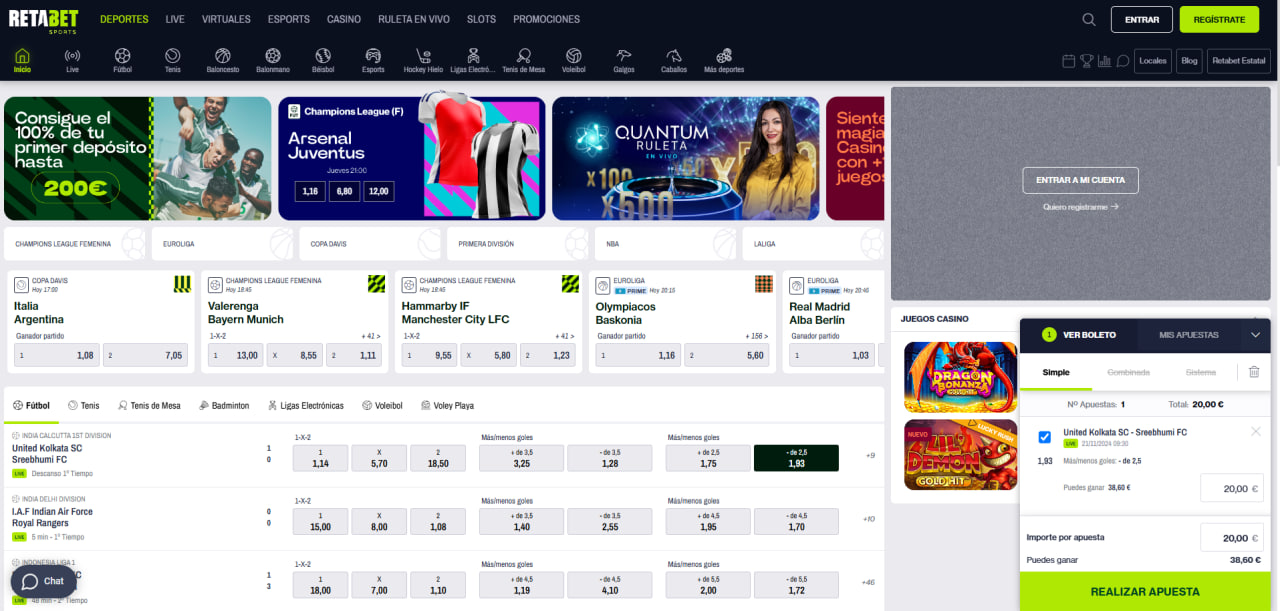This screenshot has height=611, width=1280.
Task: Show +10 markets for I.A.F Indian Air Force
Action: (x=868, y=519)
